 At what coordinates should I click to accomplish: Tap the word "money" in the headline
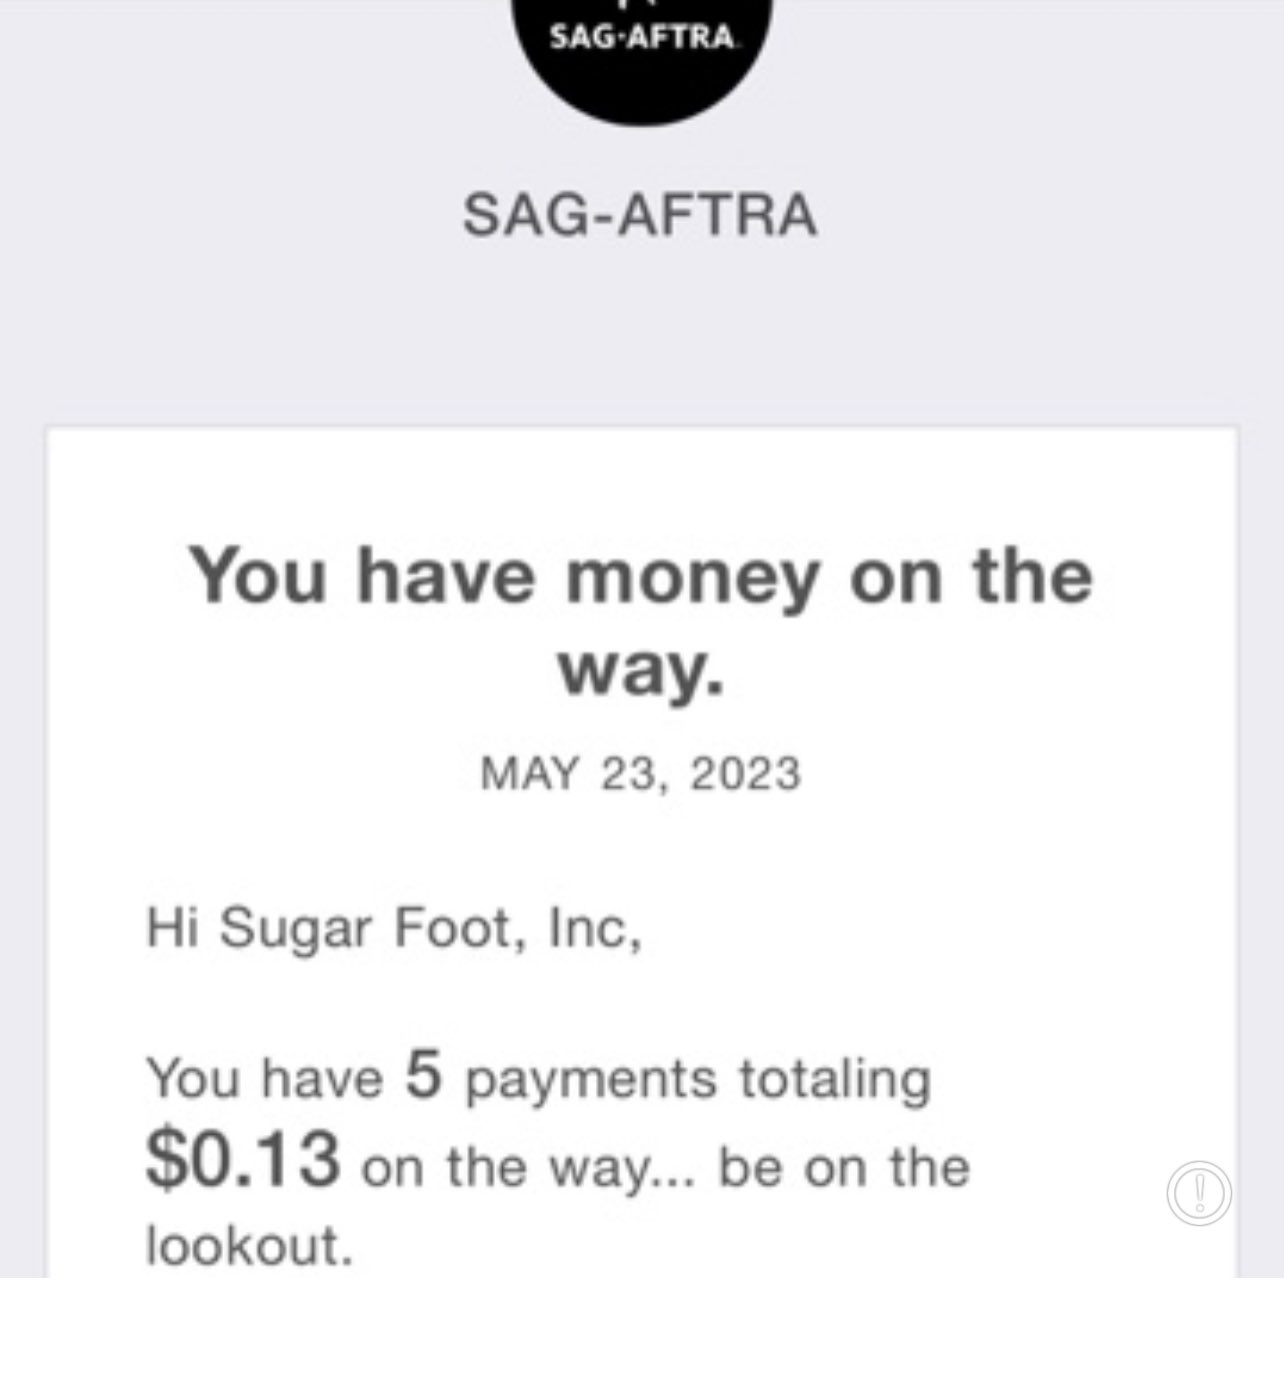pyautogui.click(x=692, y=579)
